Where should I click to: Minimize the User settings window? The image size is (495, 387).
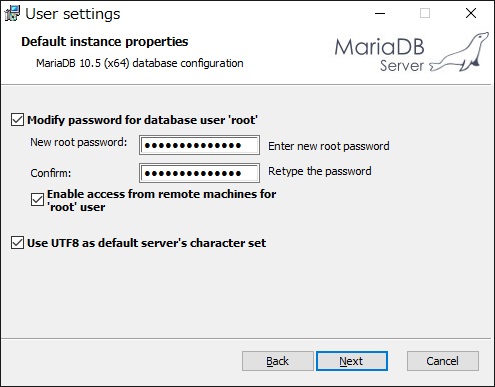(380, 13)
